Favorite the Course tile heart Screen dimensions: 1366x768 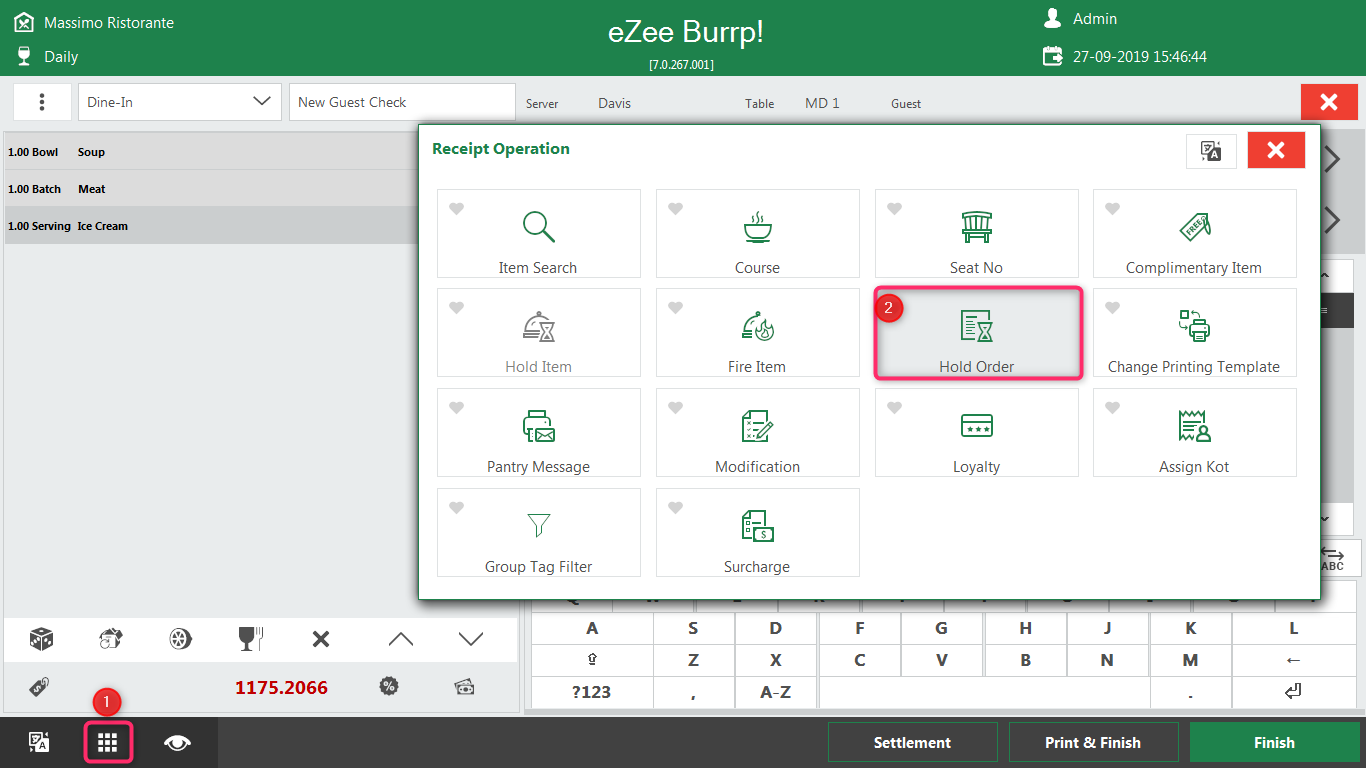(x=675, y=208)
